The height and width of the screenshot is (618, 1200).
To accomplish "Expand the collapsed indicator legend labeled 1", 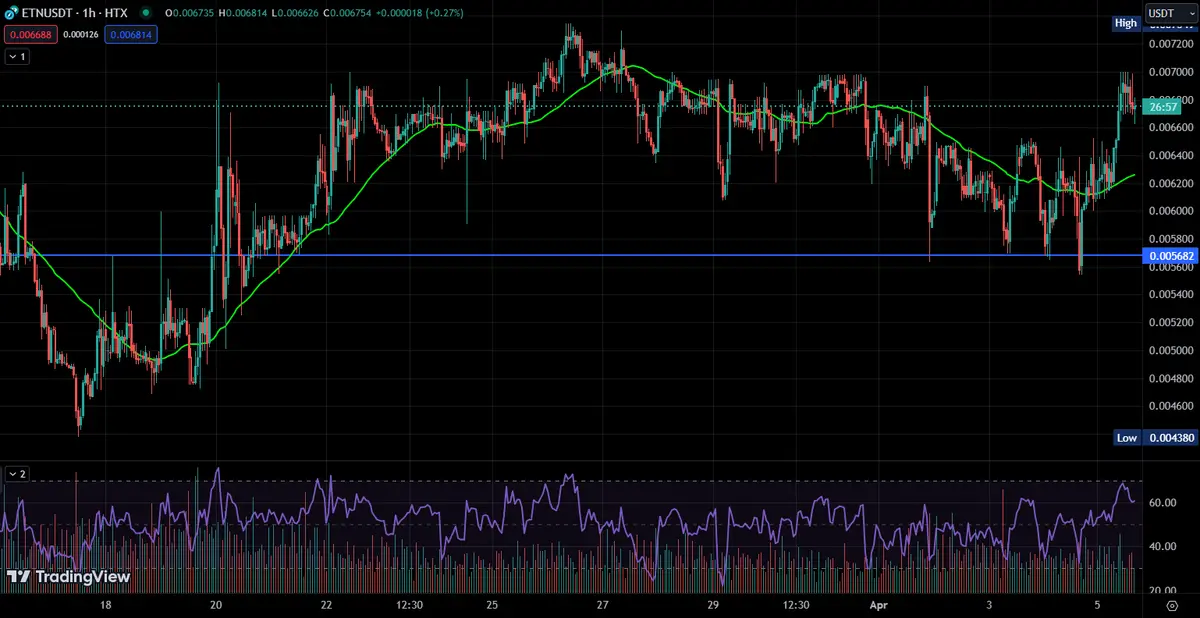I will coord(17,57).
